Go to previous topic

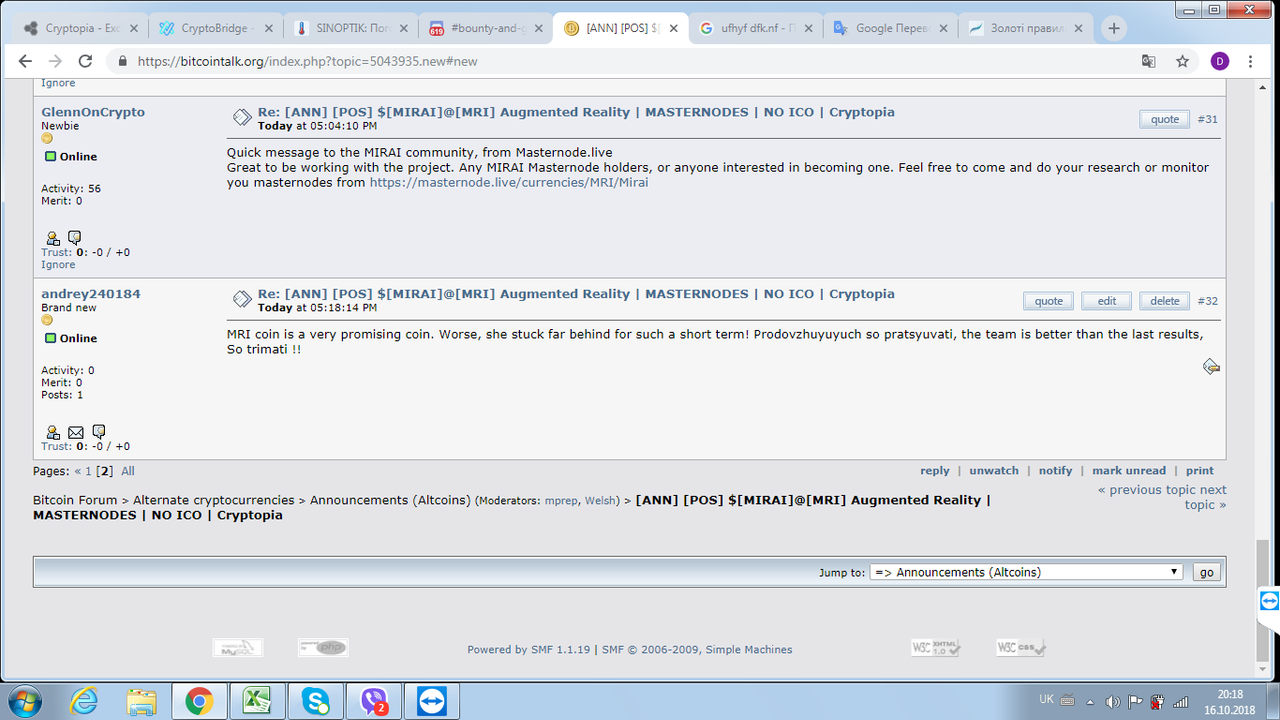point(1145,490)
